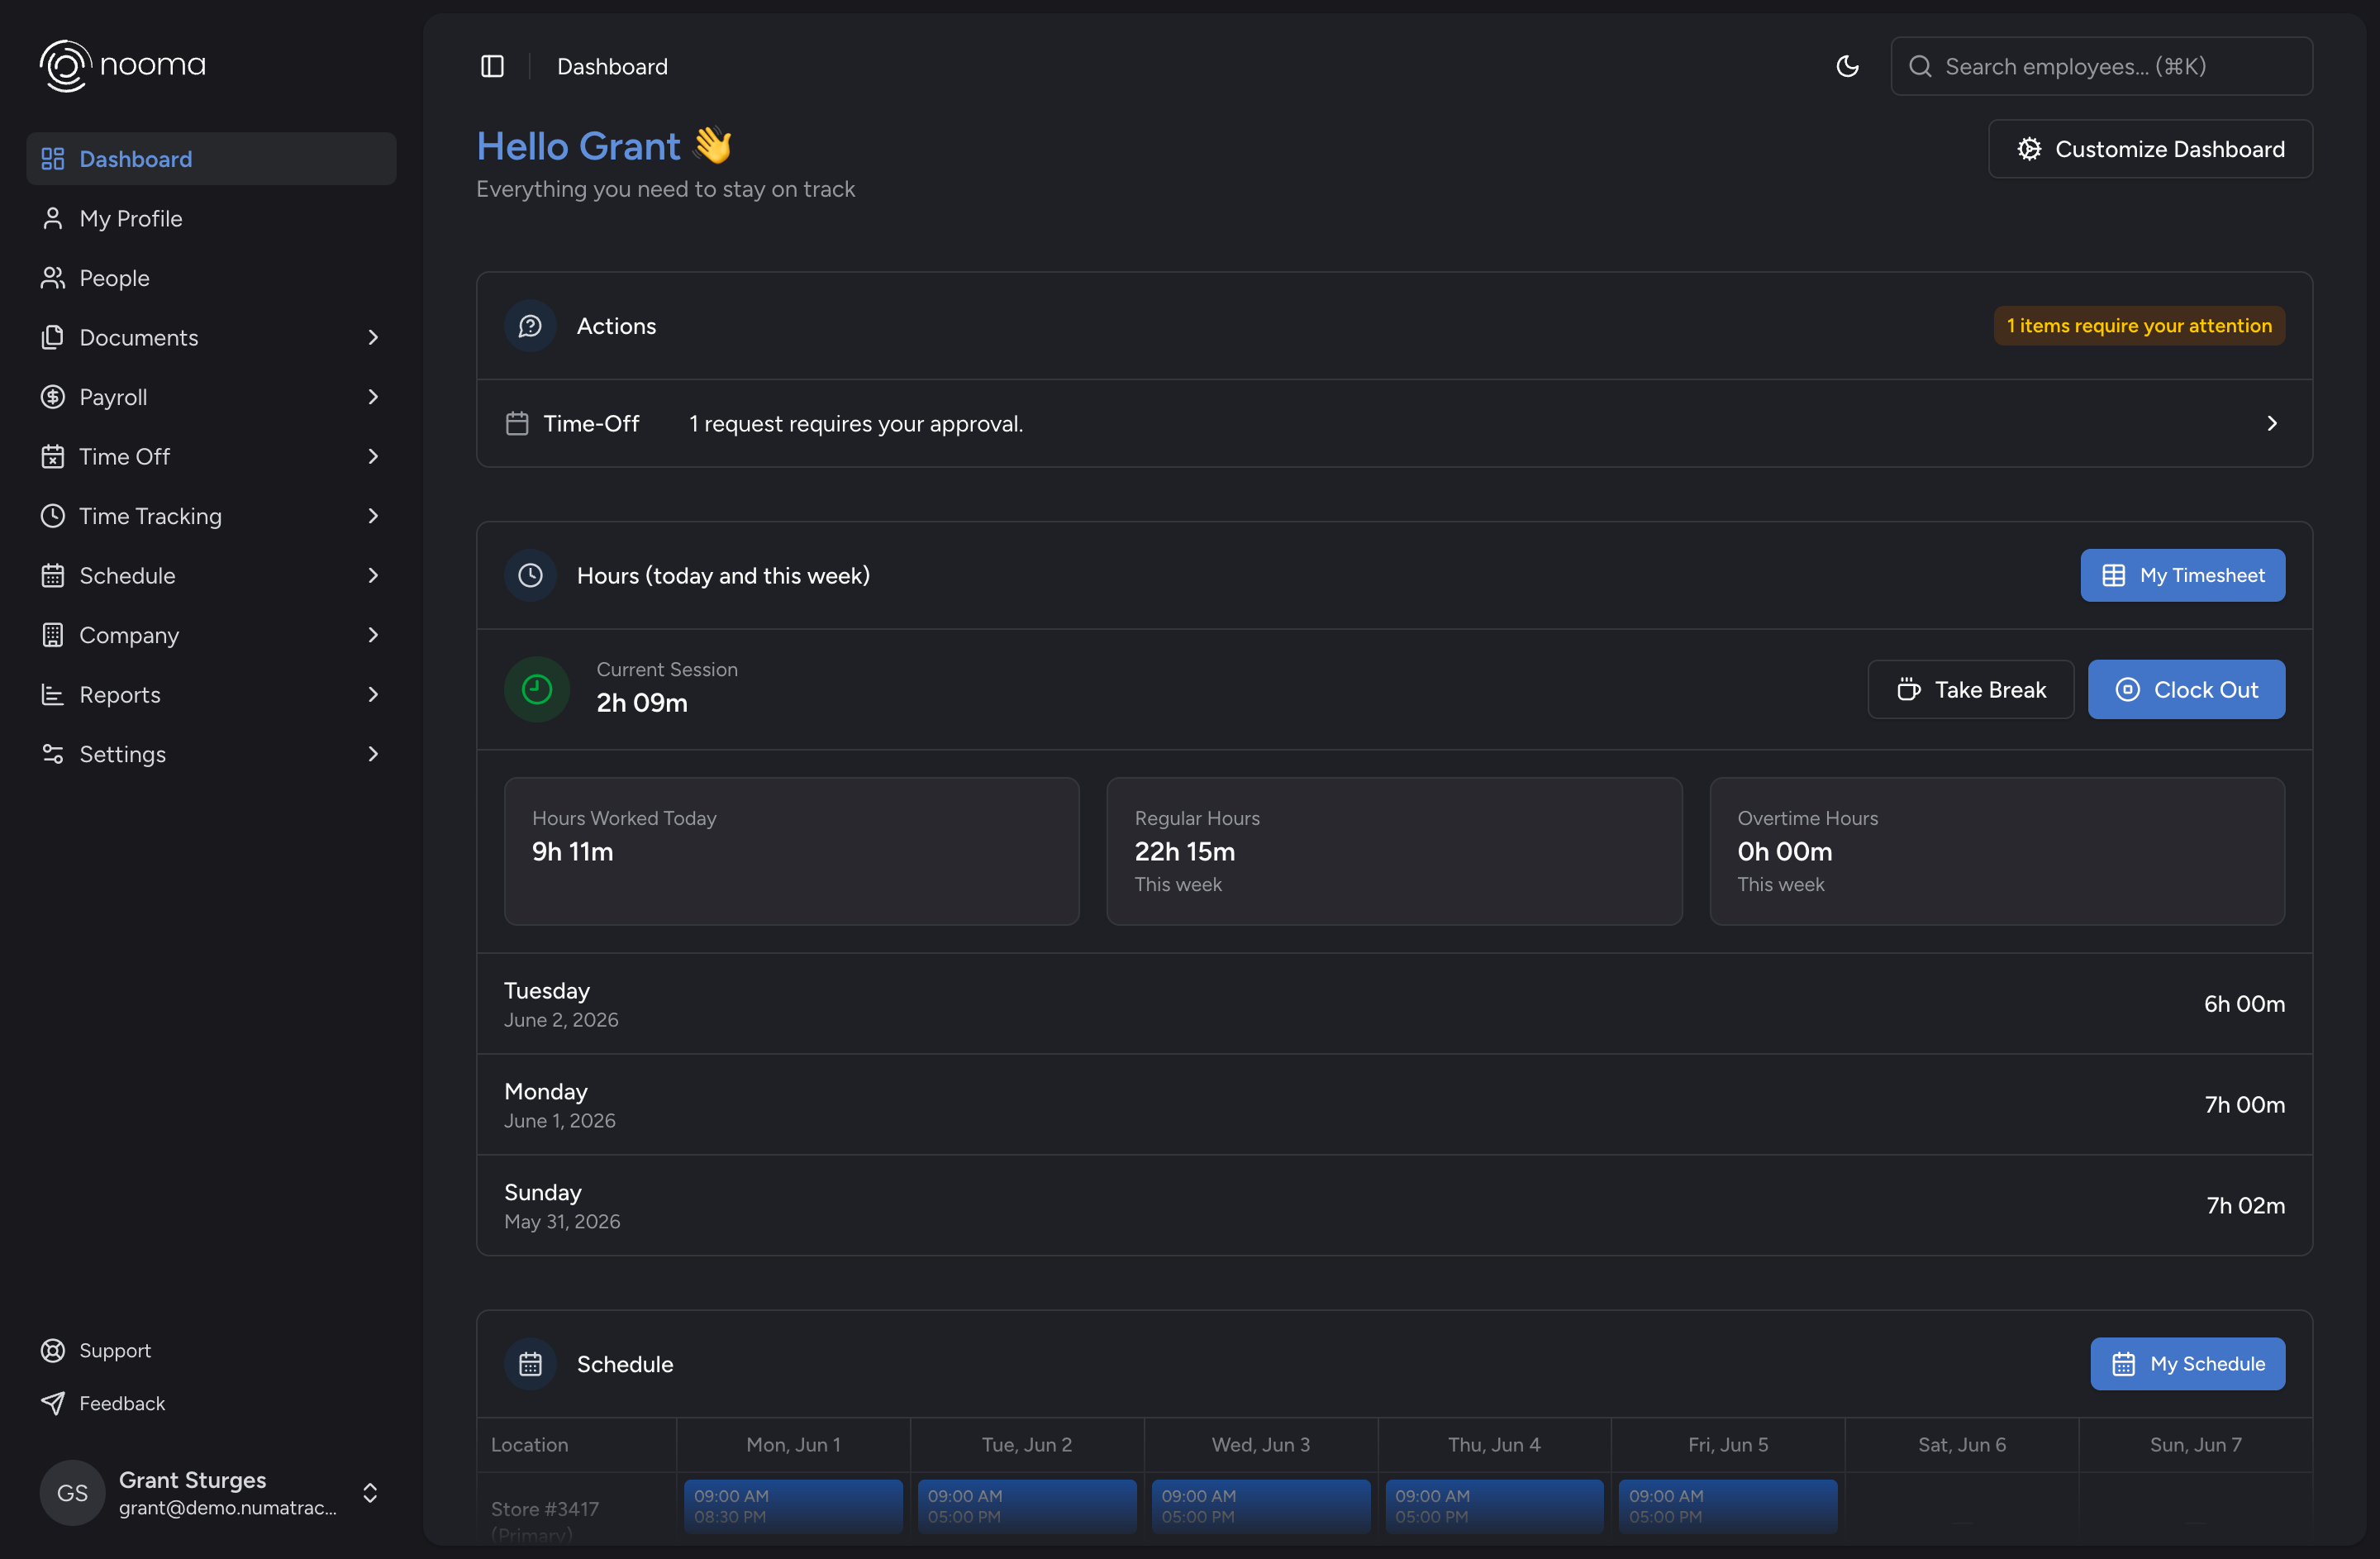The width and height of the screenshot is (2380, 1559).
Task: Click the 1 items require attention badge
Action: point(2139,326)
